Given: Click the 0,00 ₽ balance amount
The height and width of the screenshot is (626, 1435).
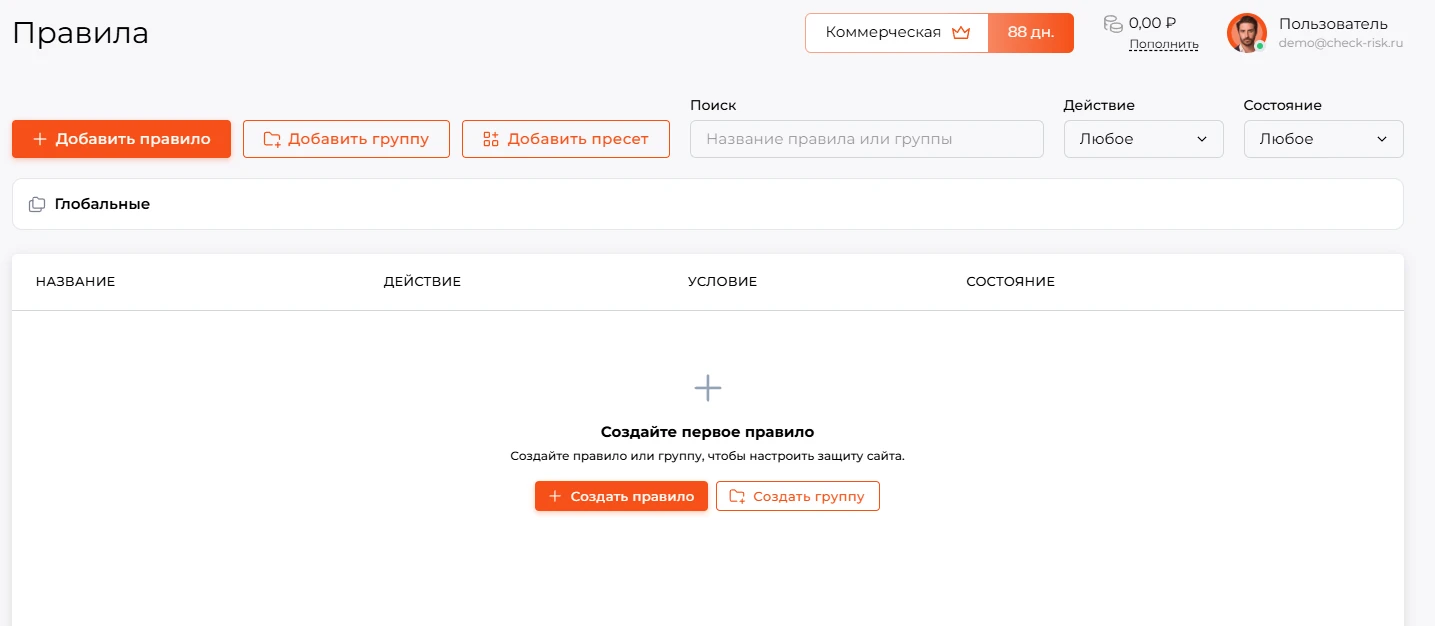Looking at the screenshot, I should [1152, 23].
